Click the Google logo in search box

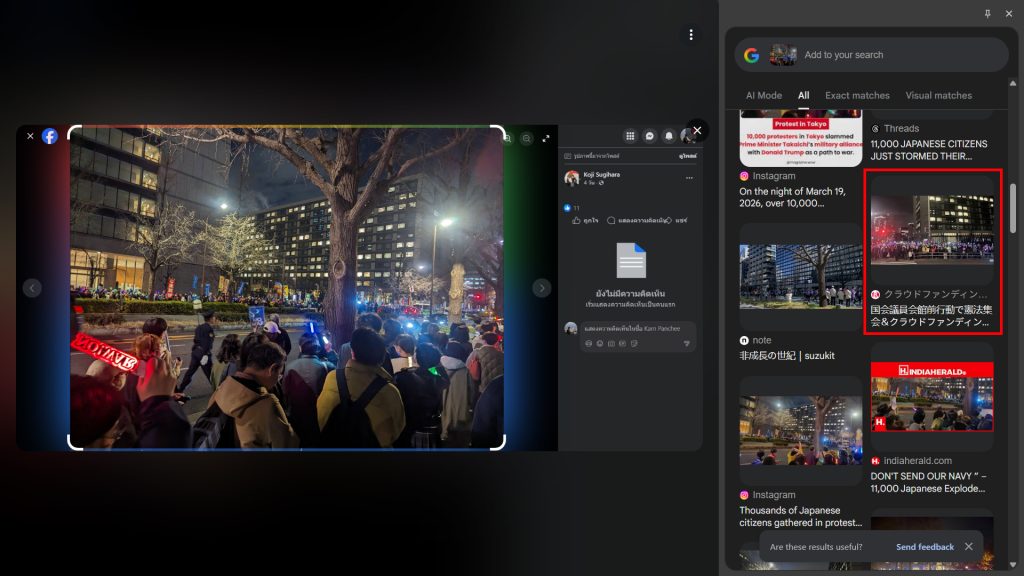click(x=751, y=55)
